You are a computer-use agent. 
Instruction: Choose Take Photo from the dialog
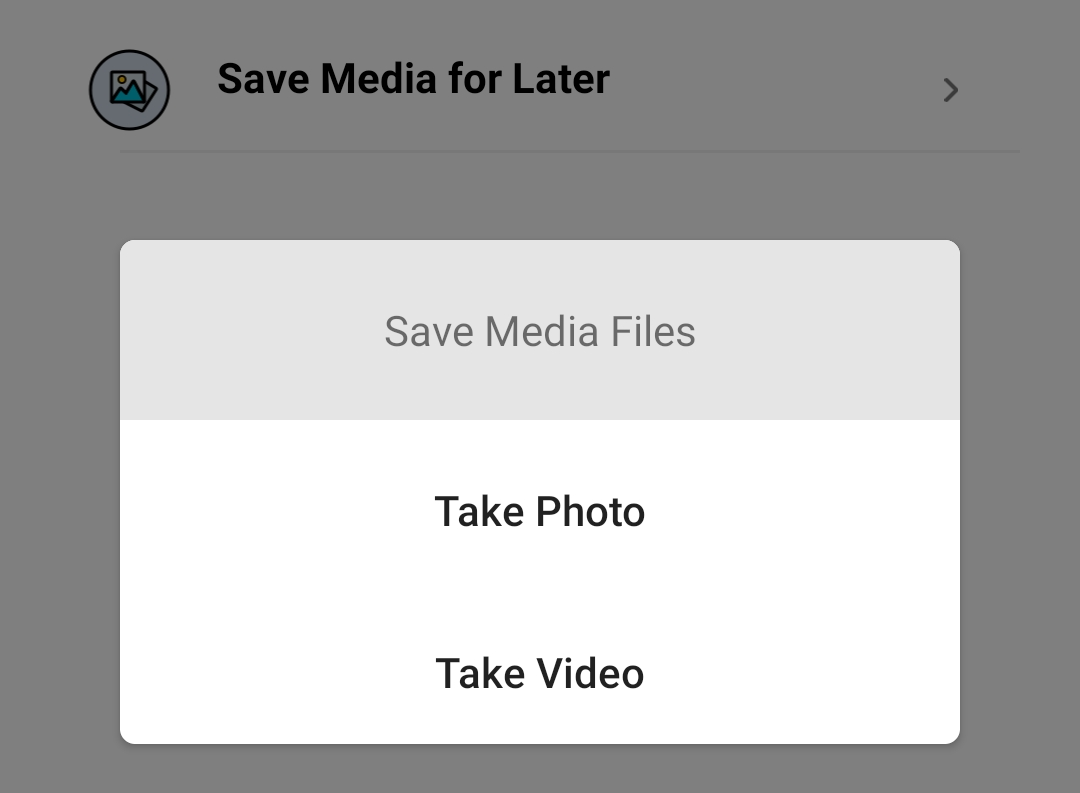(540, 512)
